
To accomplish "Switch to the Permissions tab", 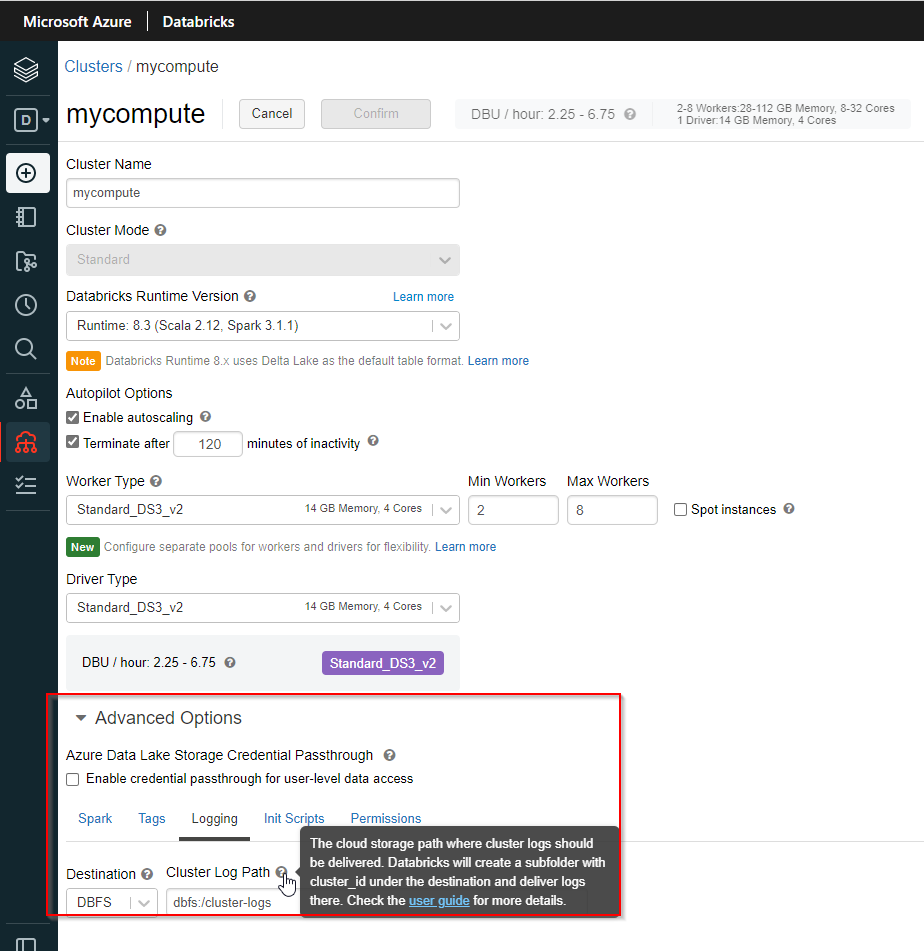I will click(386, 818).
